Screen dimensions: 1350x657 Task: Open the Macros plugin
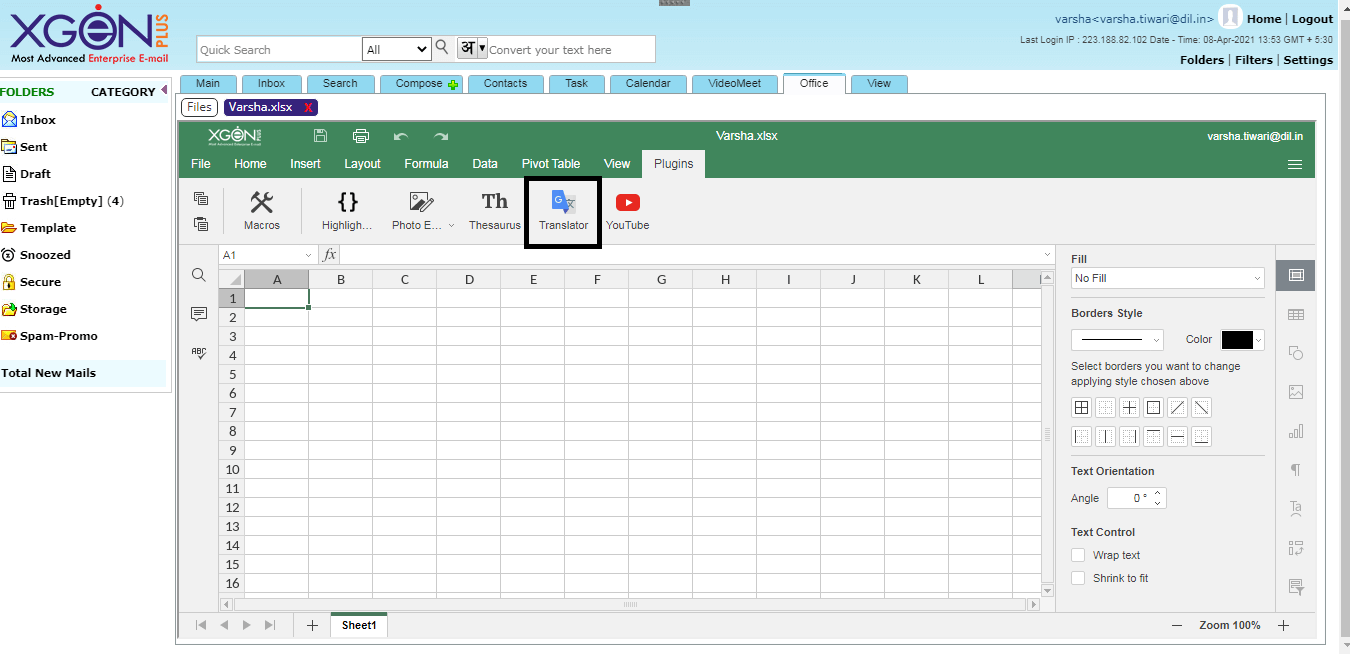[262, 211]
